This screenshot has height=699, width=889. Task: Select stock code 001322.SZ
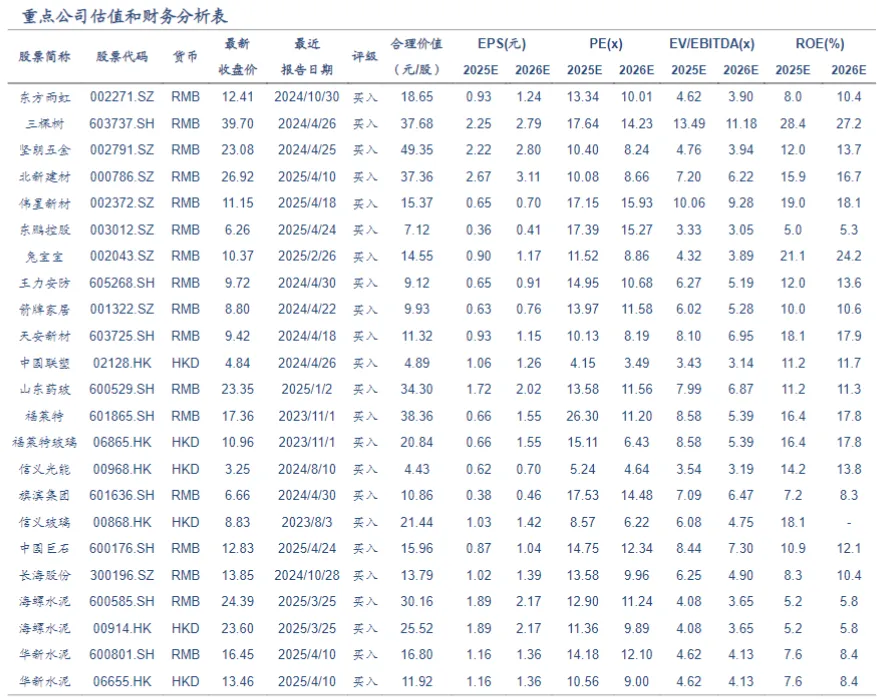pos(122,310)
